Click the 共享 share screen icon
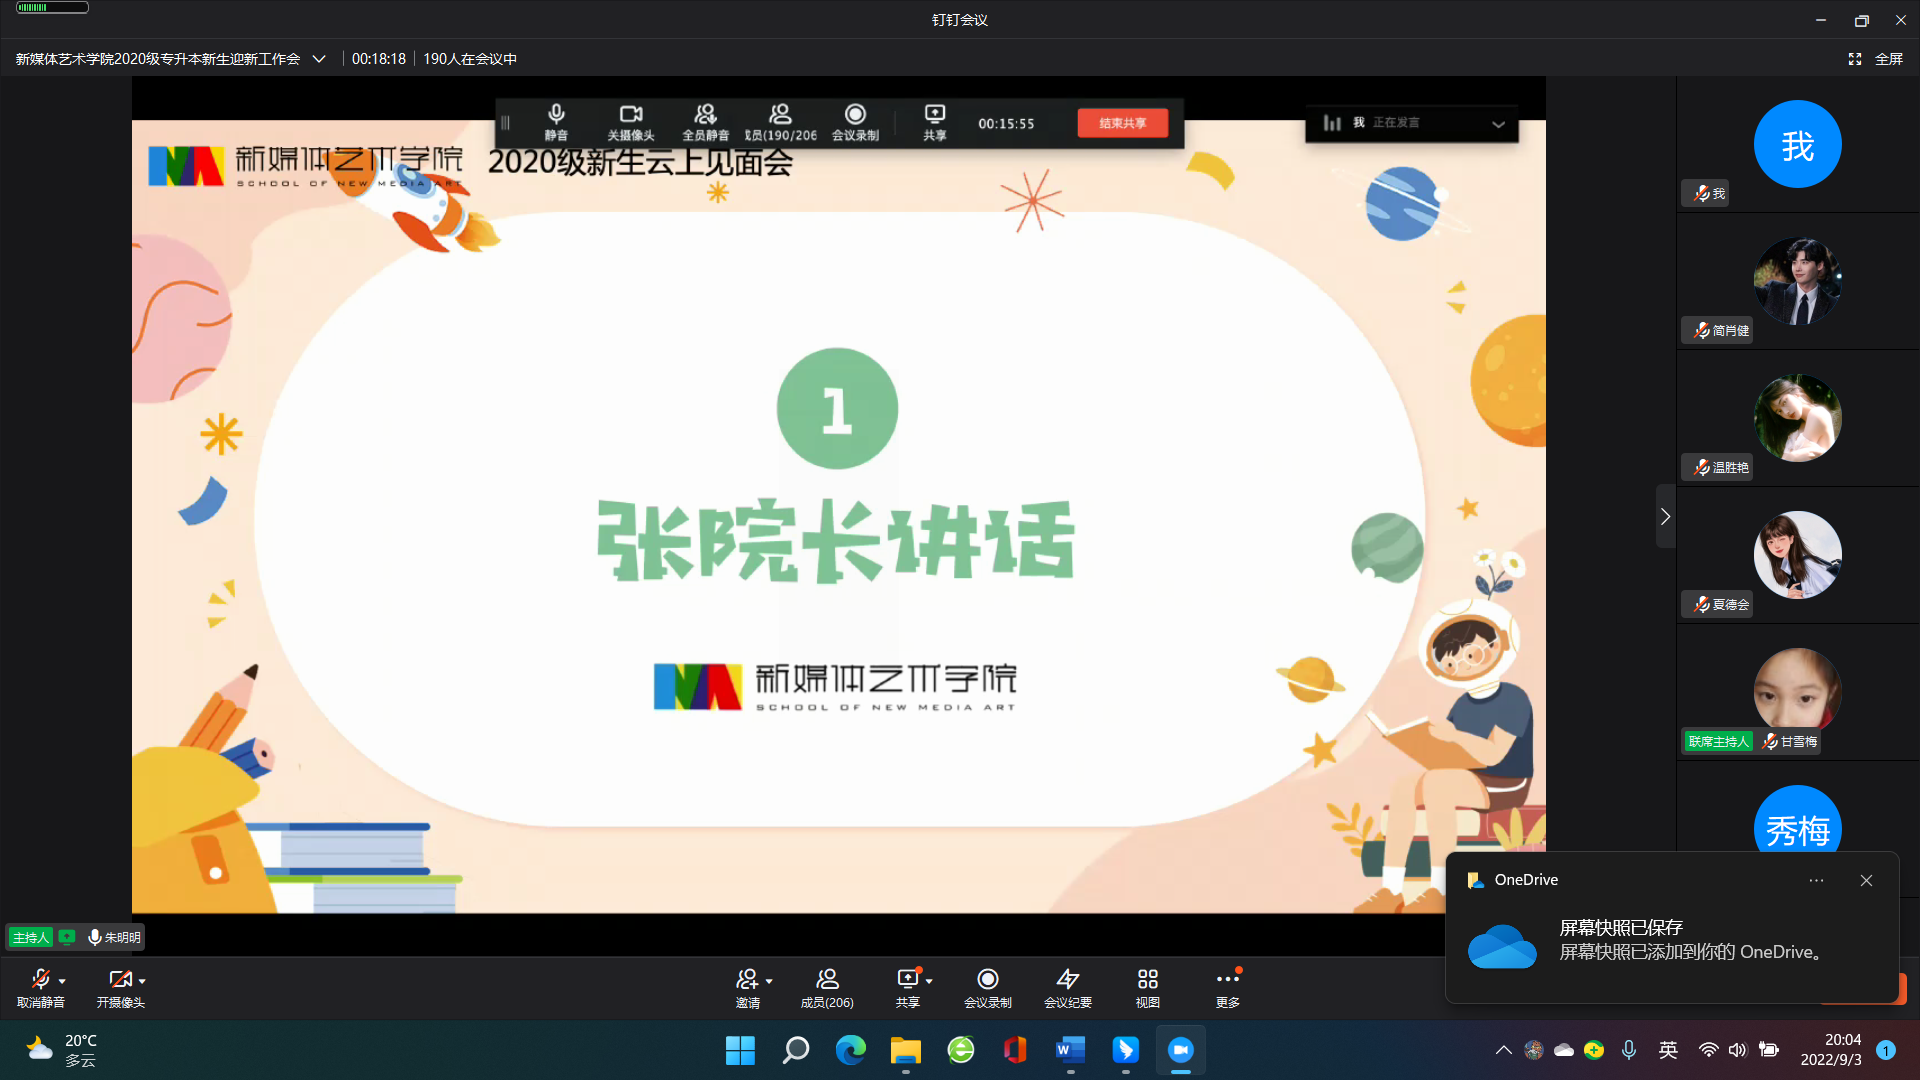Screen dimensions: 1920x1080 (x=907, y=979)
